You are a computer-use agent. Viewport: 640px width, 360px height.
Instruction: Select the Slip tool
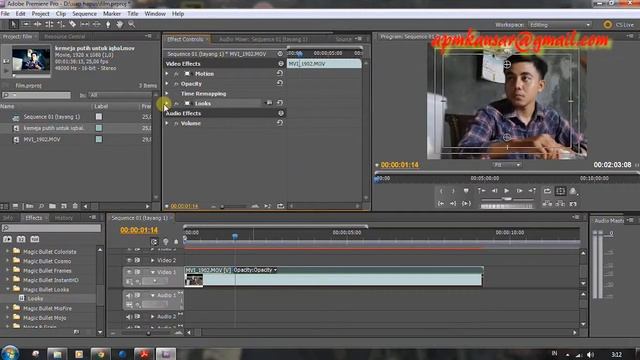[84, 24]
